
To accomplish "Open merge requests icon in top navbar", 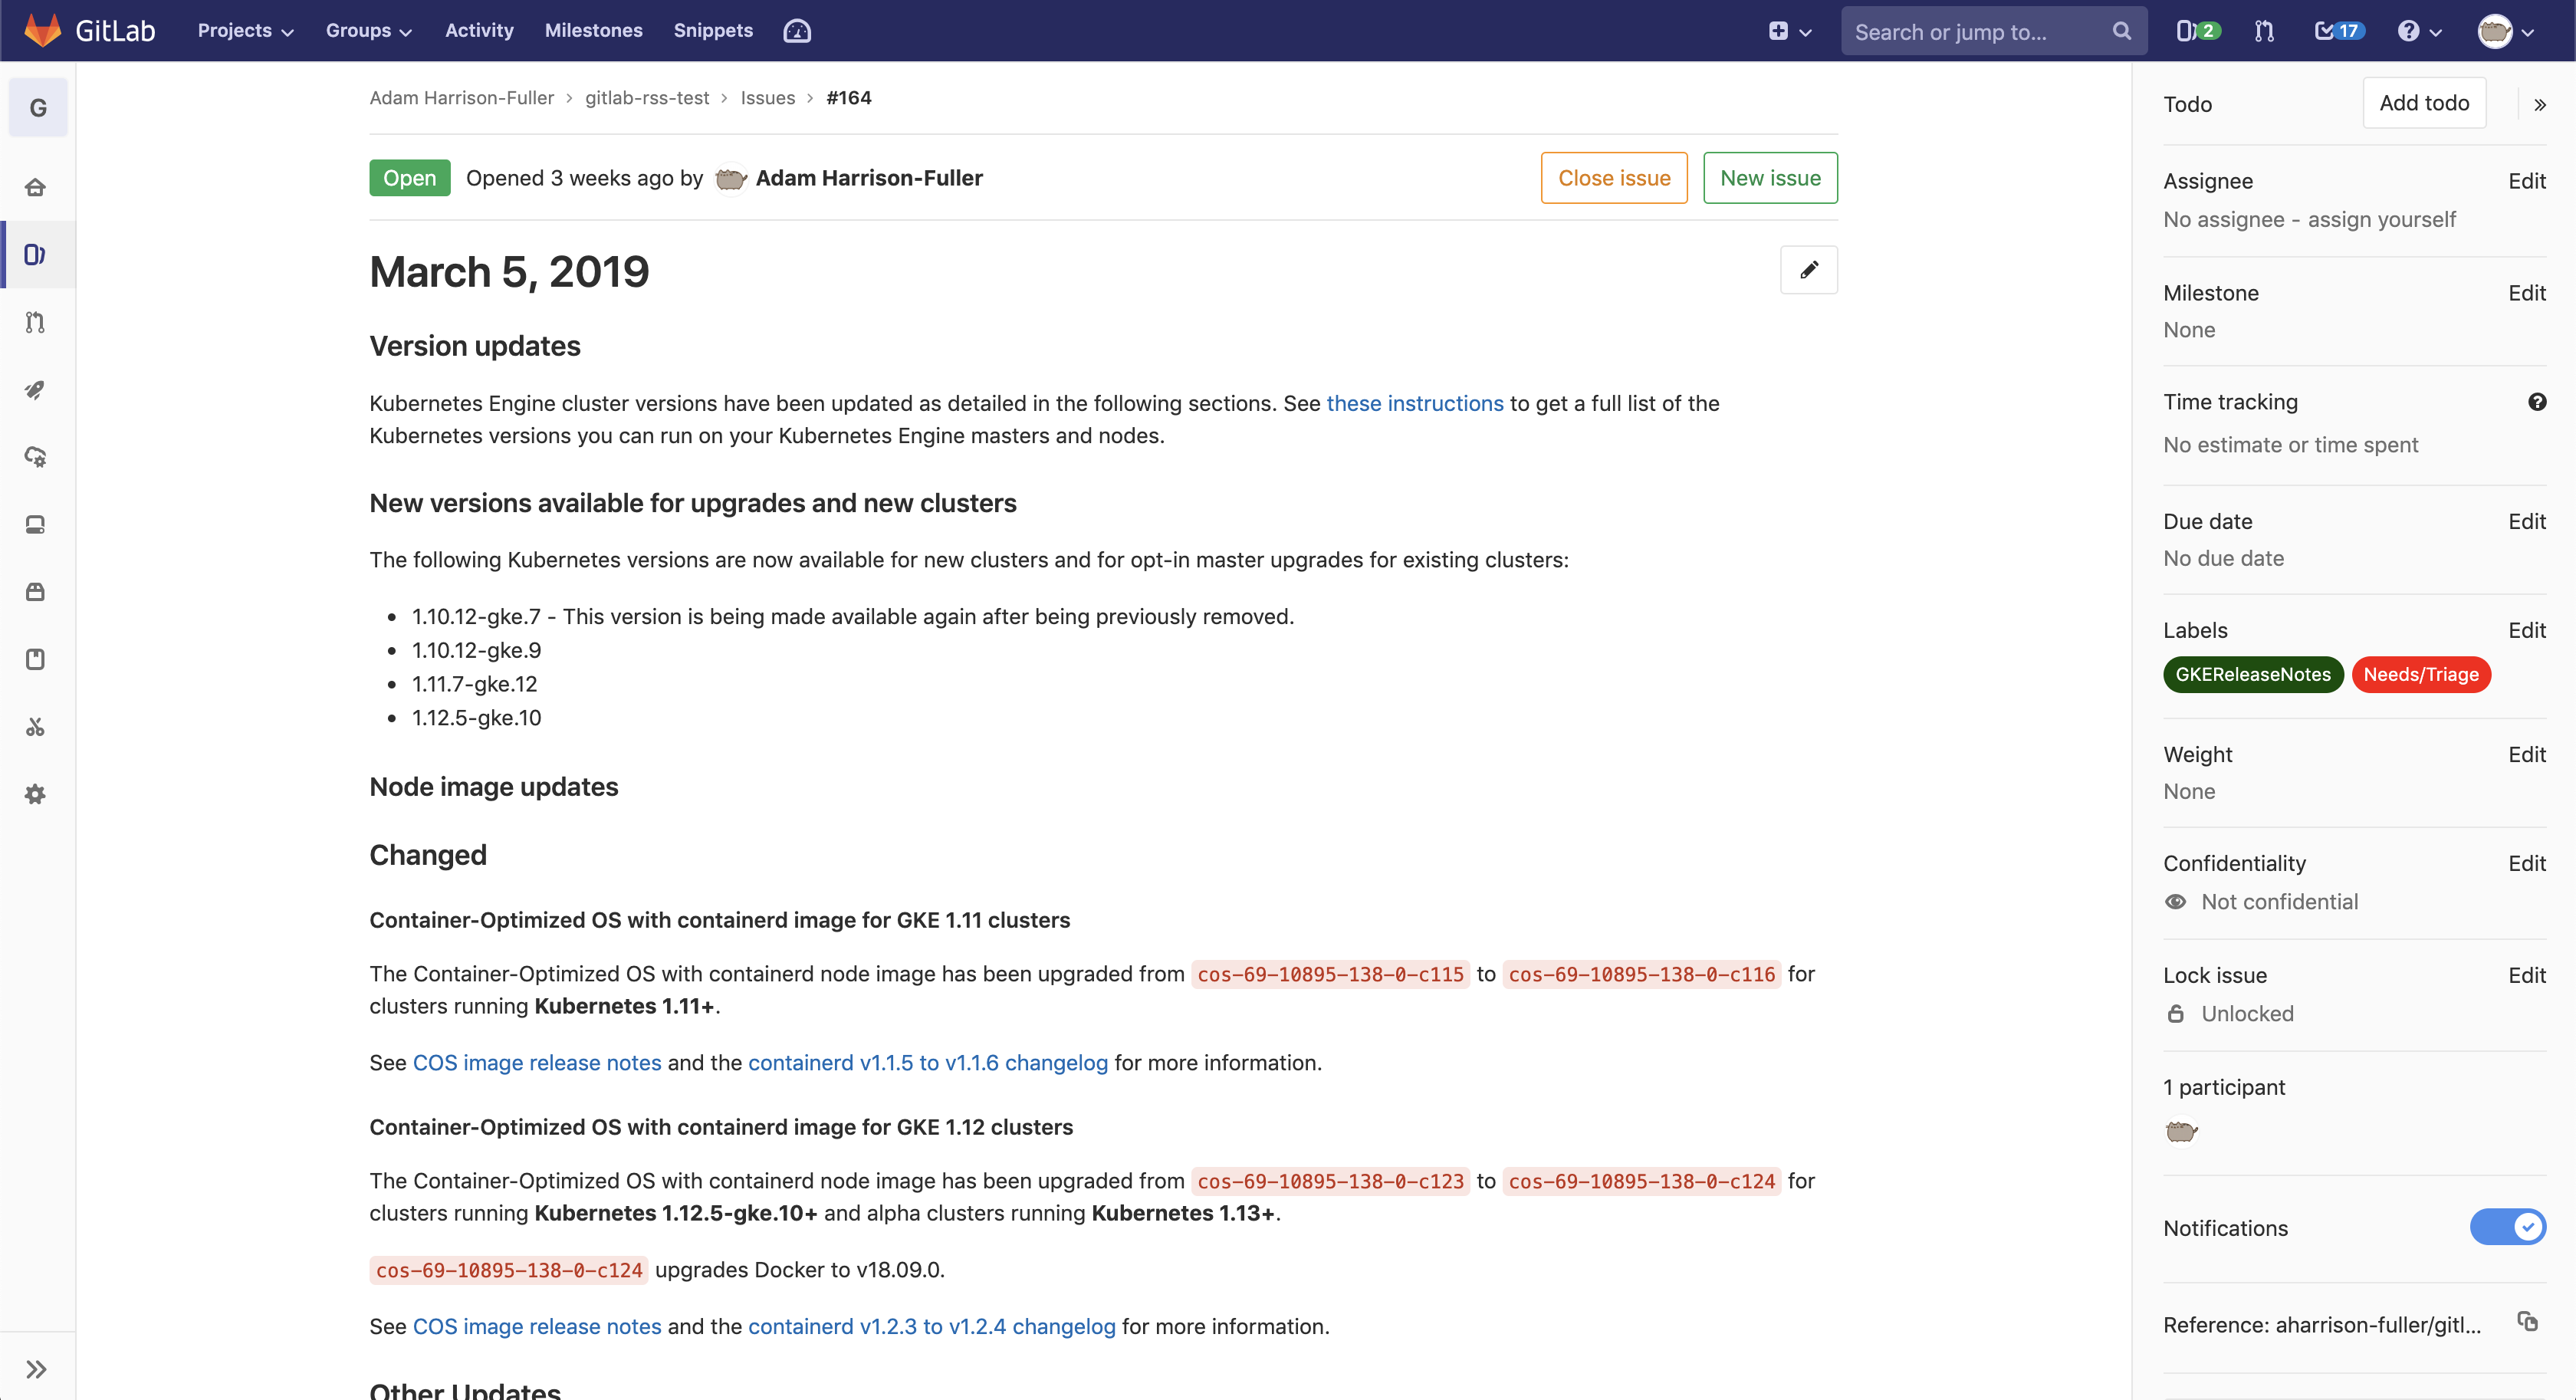I will pyautogui.click(x=2265, y=31).
